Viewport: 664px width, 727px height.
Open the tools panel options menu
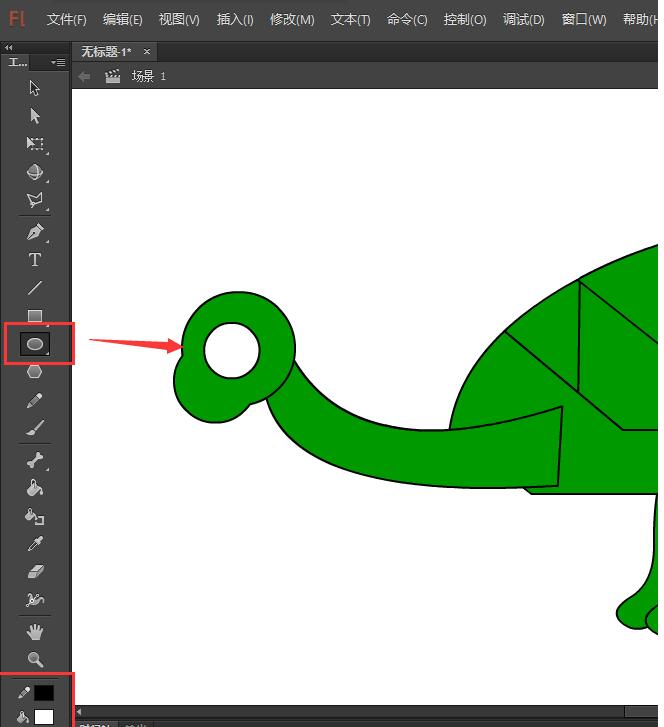(x=58, y=63)
